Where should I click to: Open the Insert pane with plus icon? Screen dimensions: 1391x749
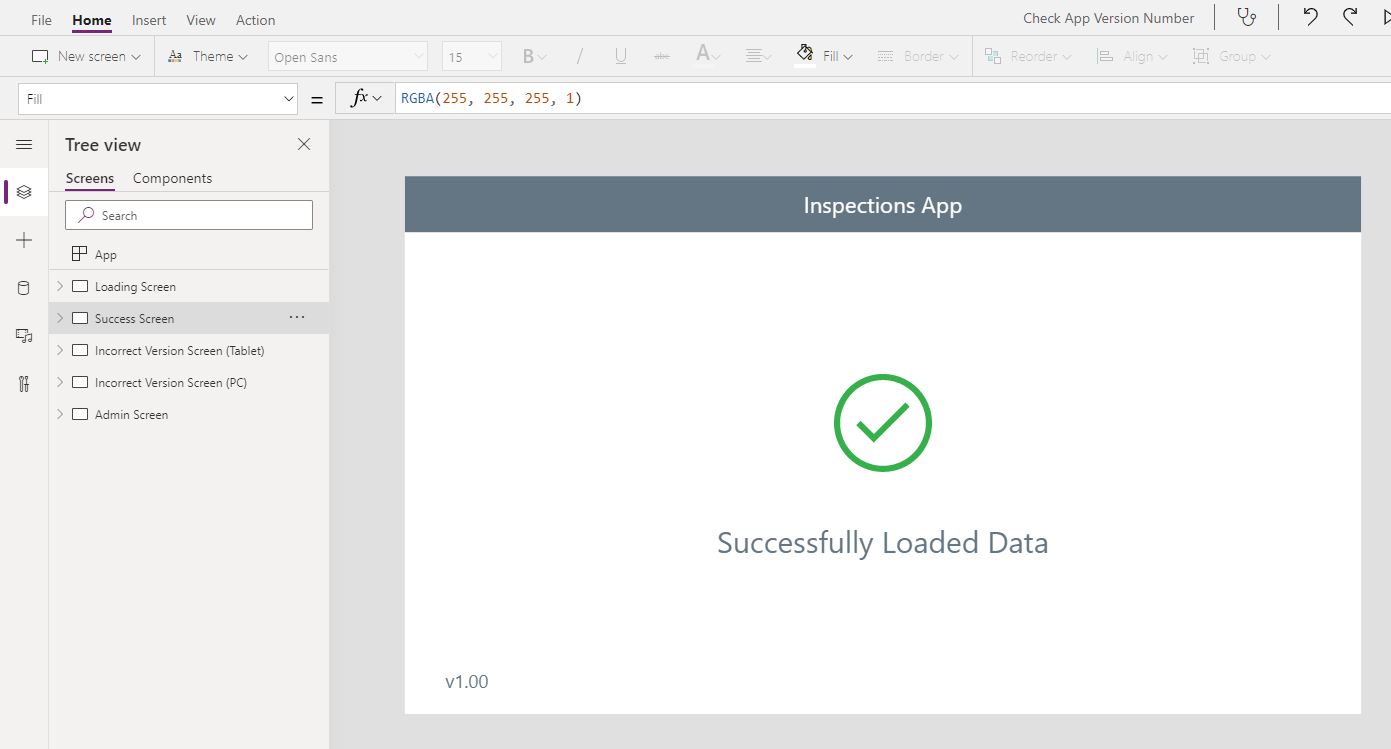click(24, 240)
